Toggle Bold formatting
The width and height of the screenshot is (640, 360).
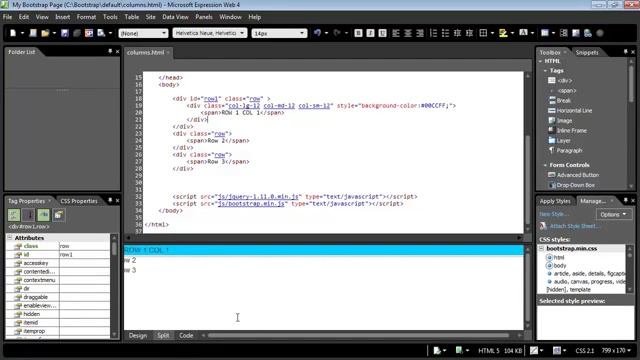coord(358,33)
